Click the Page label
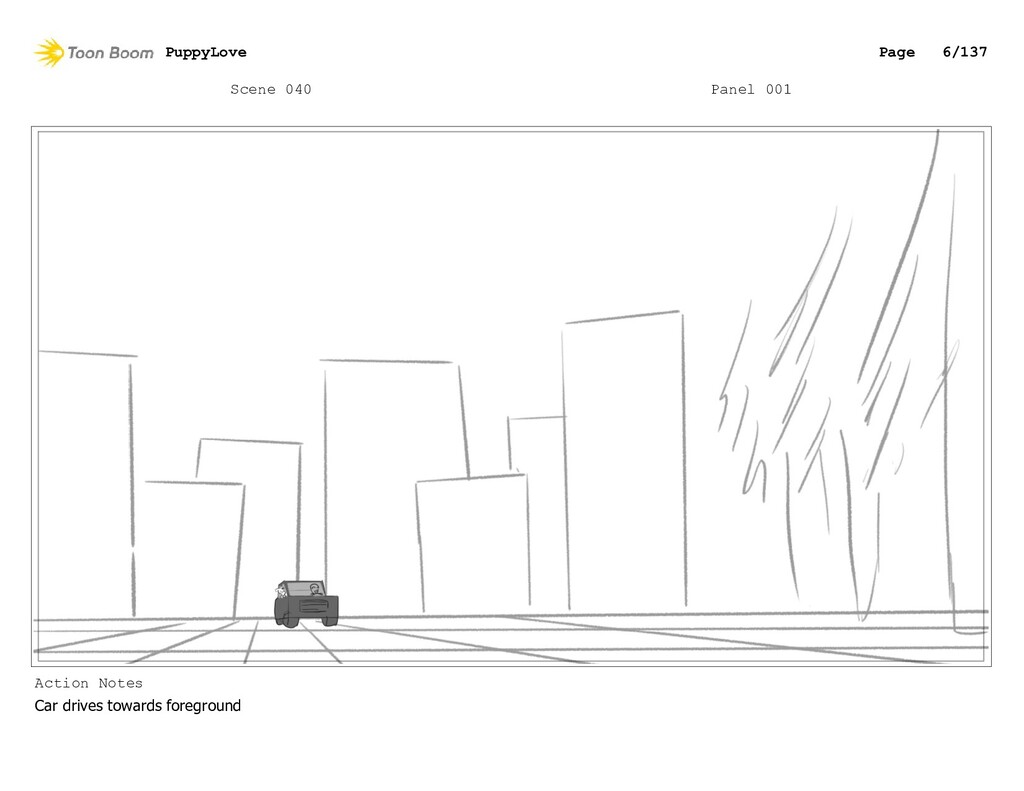Image resolution: width=1024 pixels, height=791 pixels. click(897, 52)
